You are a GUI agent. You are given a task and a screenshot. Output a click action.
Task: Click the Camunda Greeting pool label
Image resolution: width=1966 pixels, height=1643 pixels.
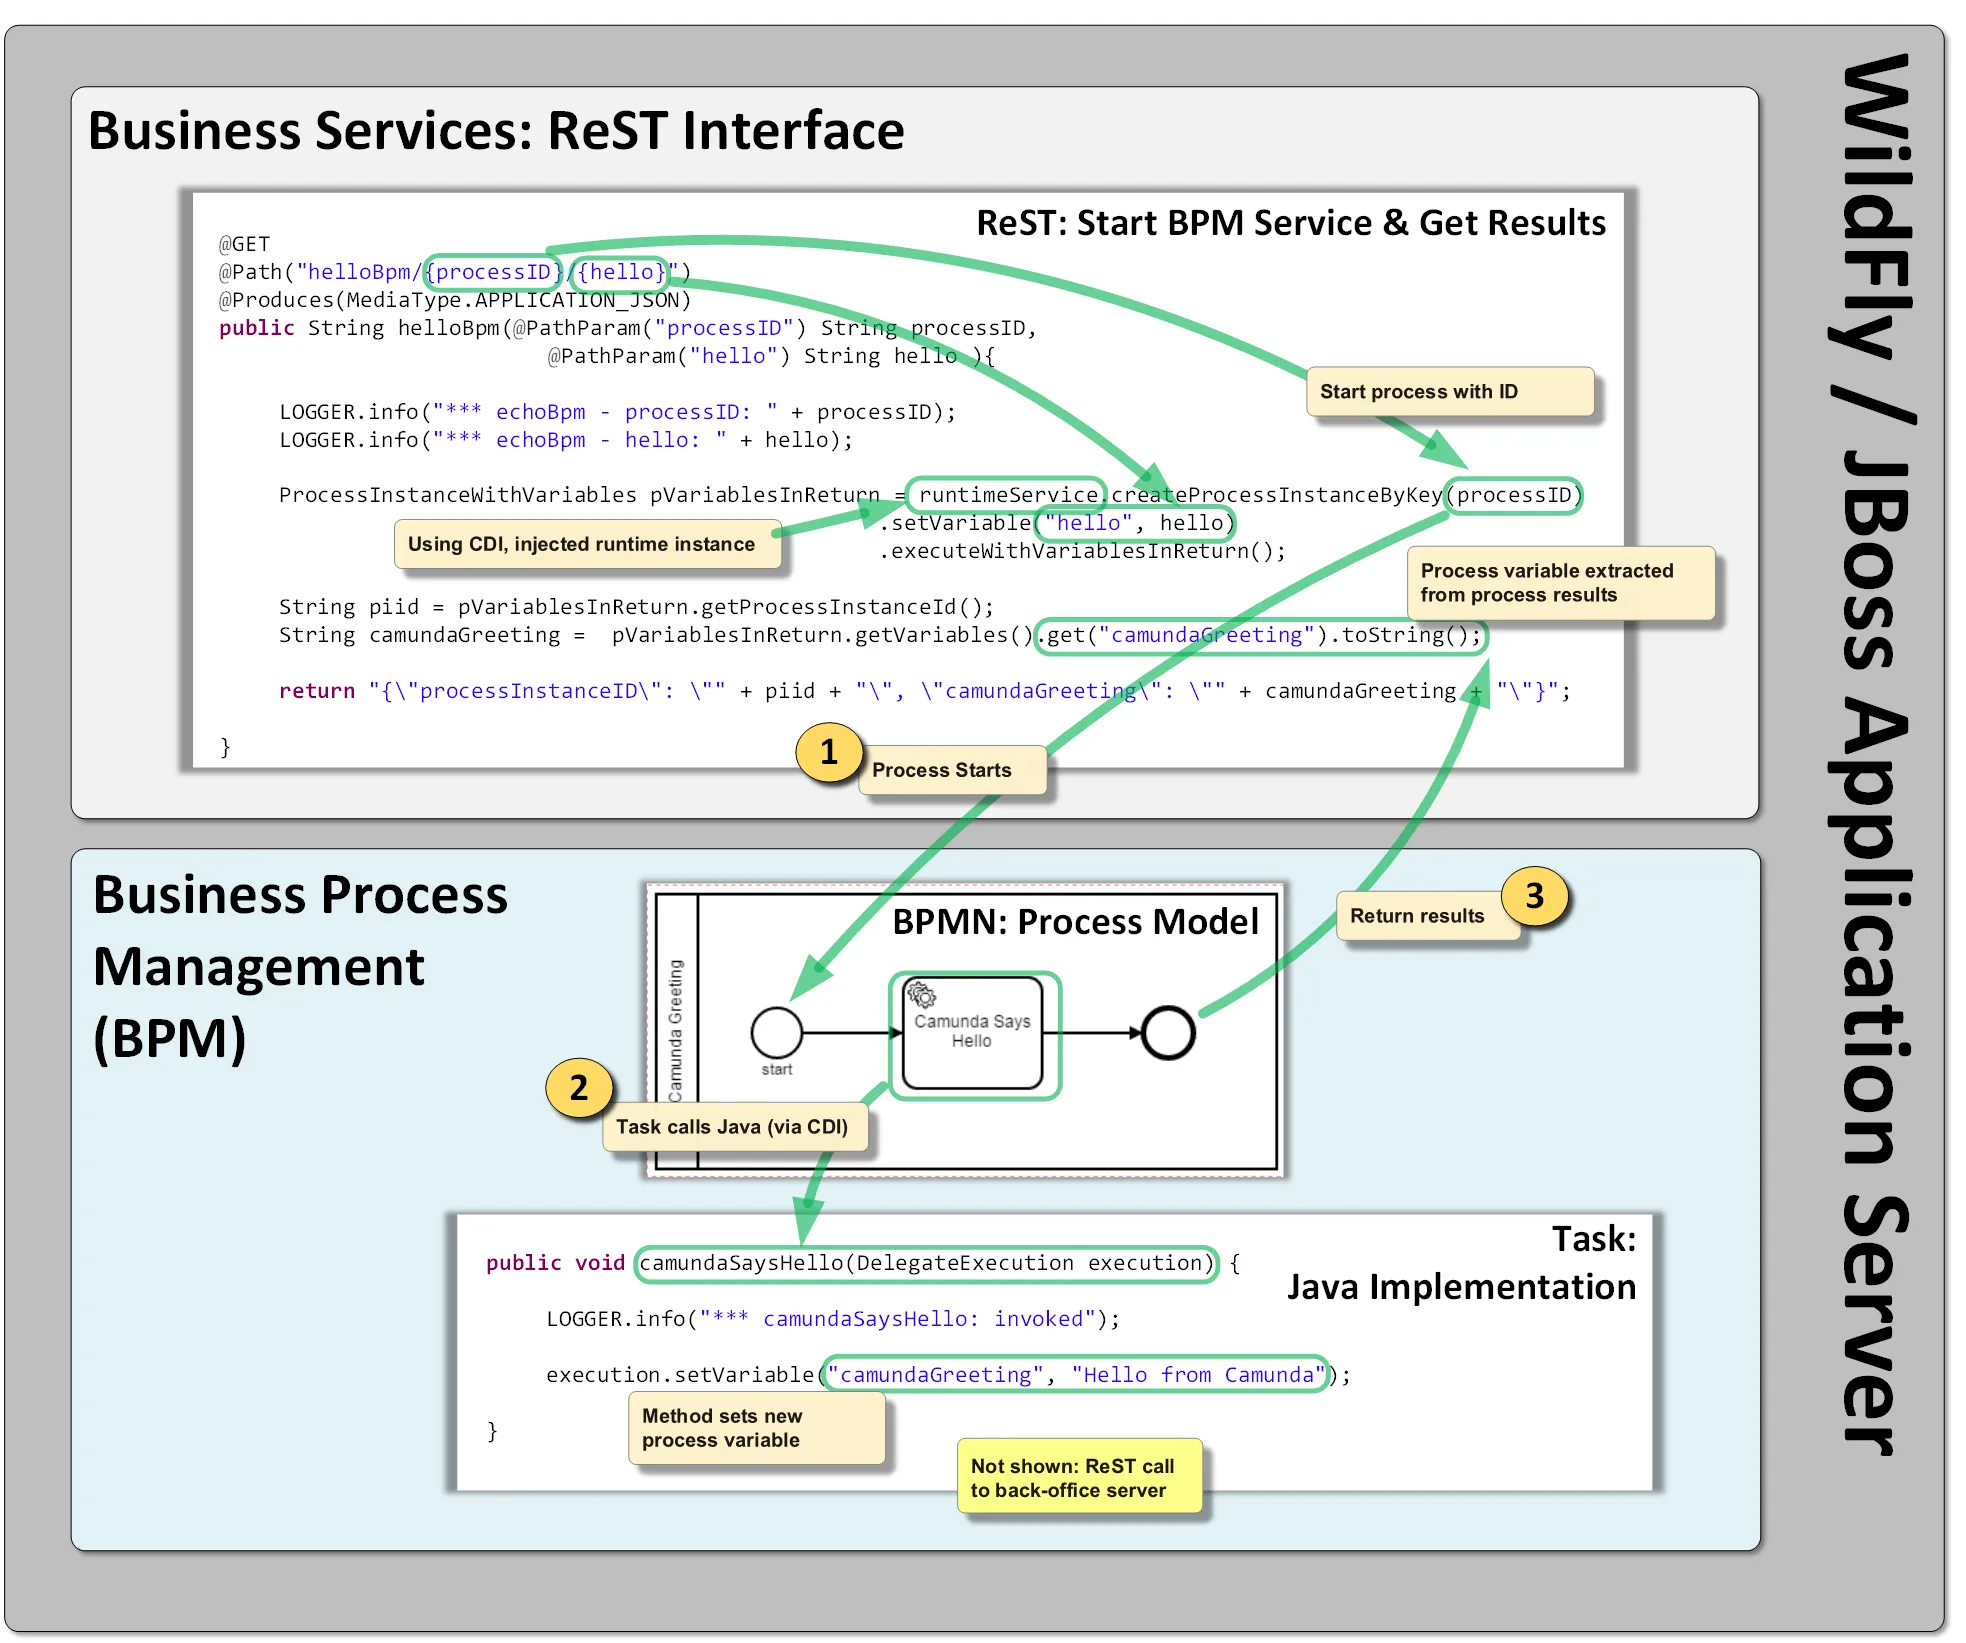(676, 1030)
